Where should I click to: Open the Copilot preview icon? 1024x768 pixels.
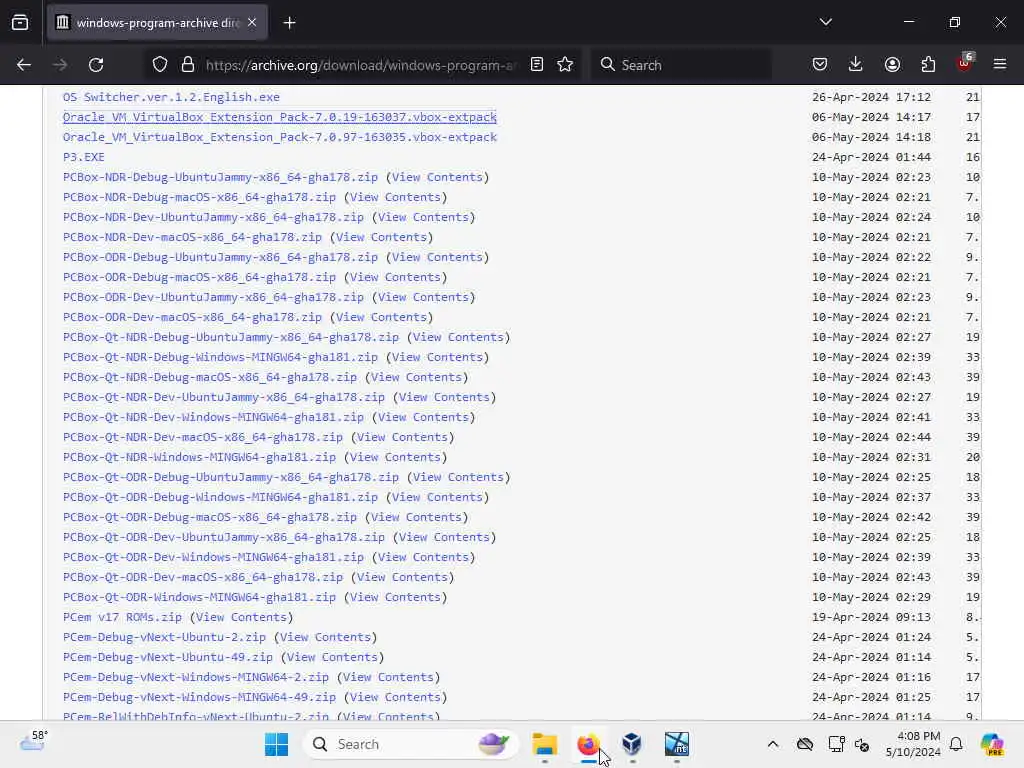[992, 744]
